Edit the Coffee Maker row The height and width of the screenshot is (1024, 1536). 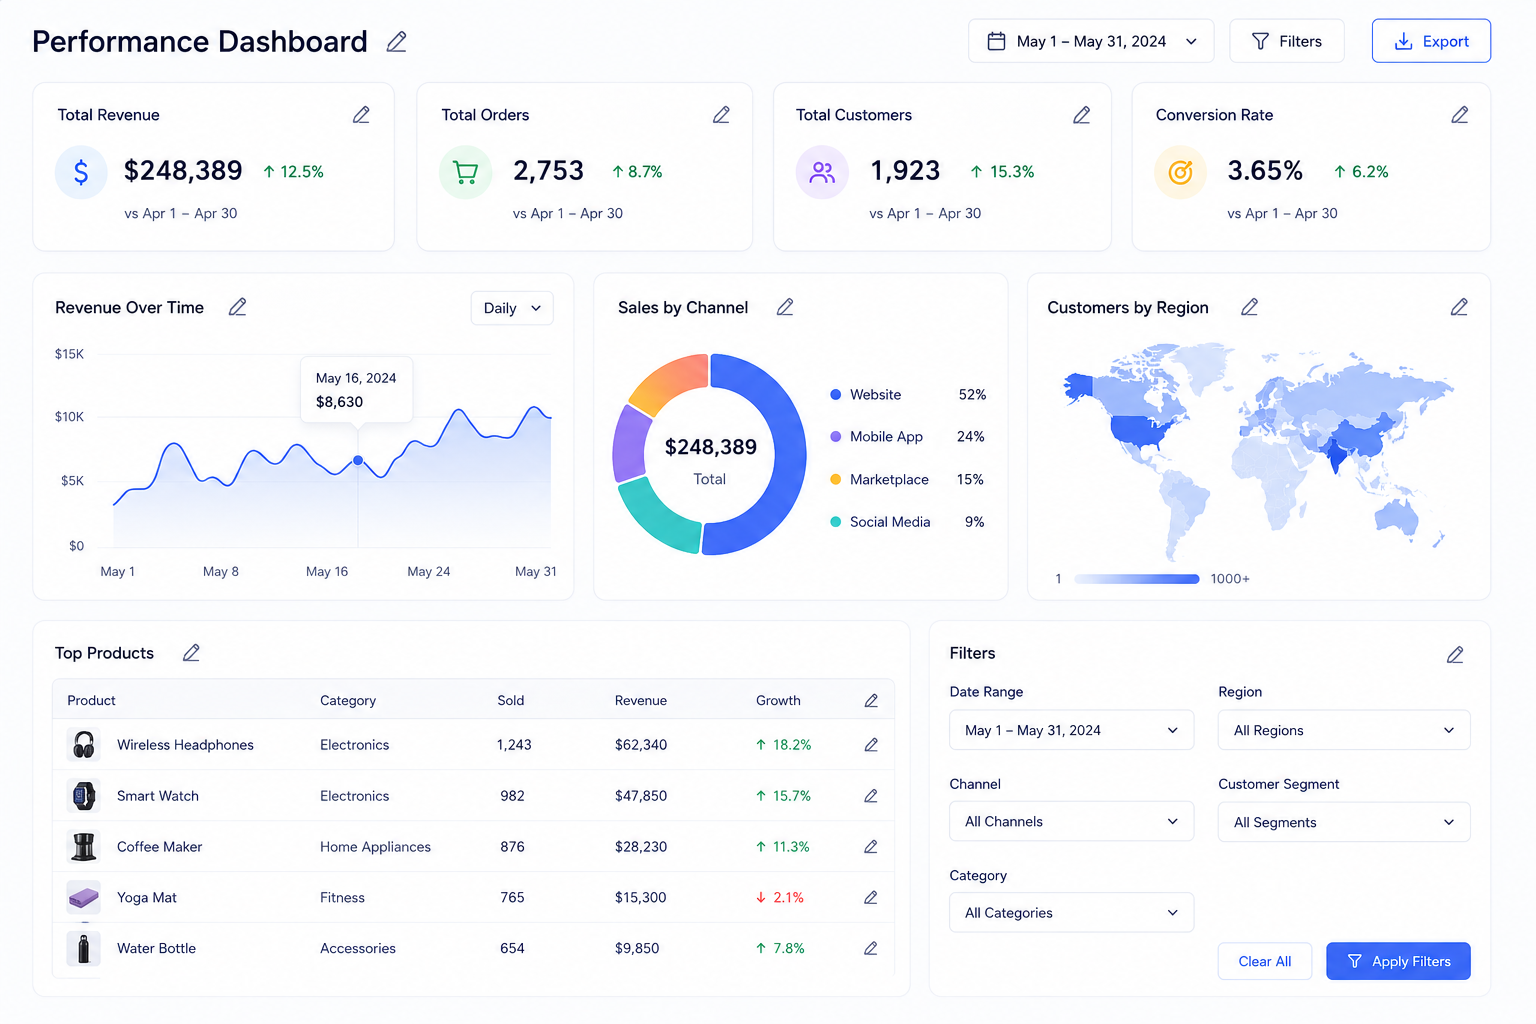[x=871, y=847]
